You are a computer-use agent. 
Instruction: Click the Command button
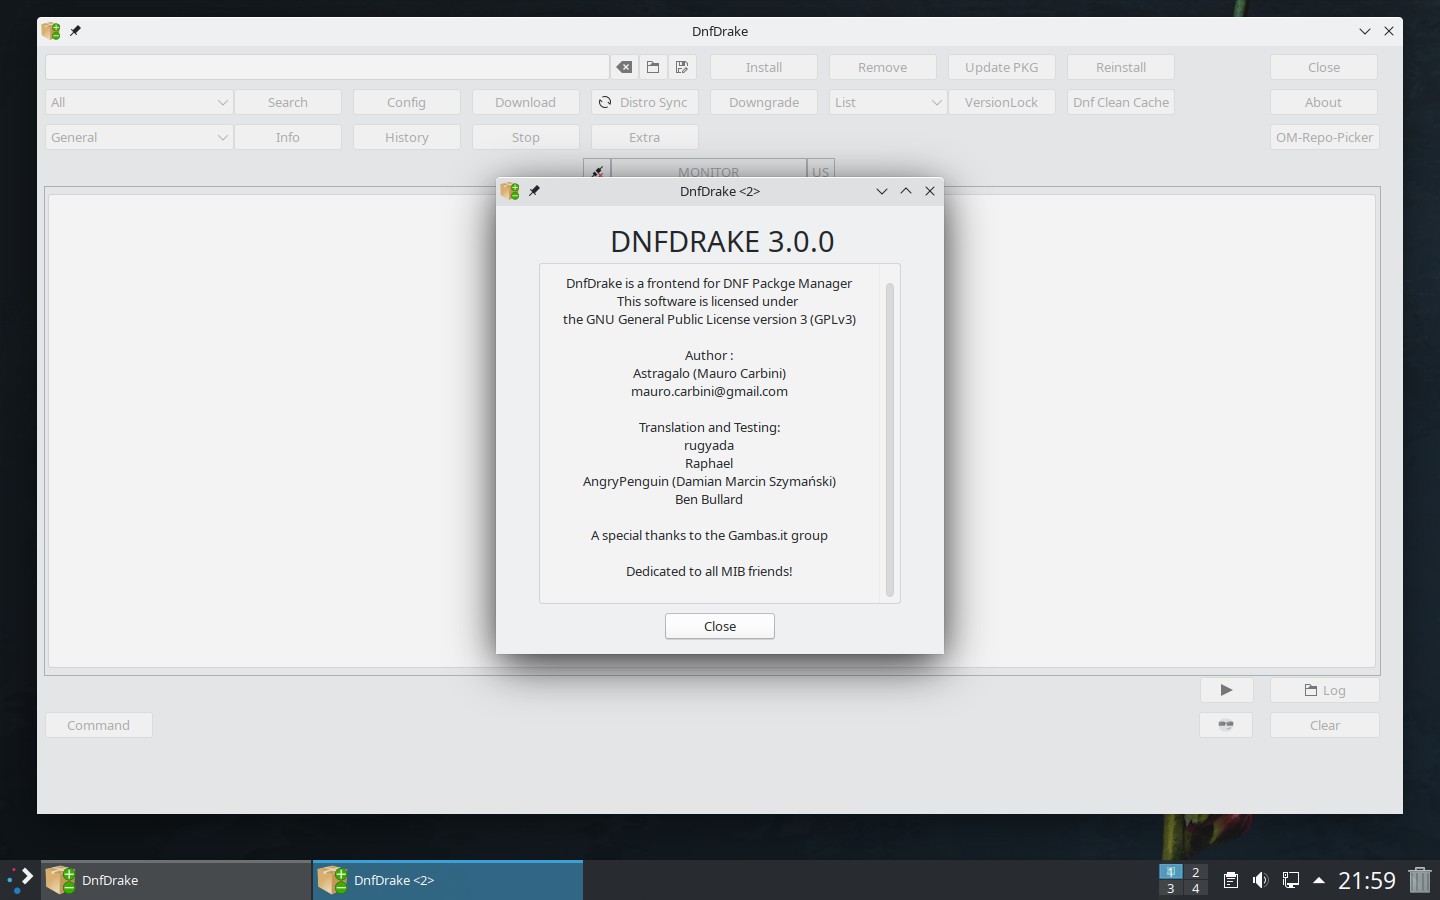[x=99, y=725]
